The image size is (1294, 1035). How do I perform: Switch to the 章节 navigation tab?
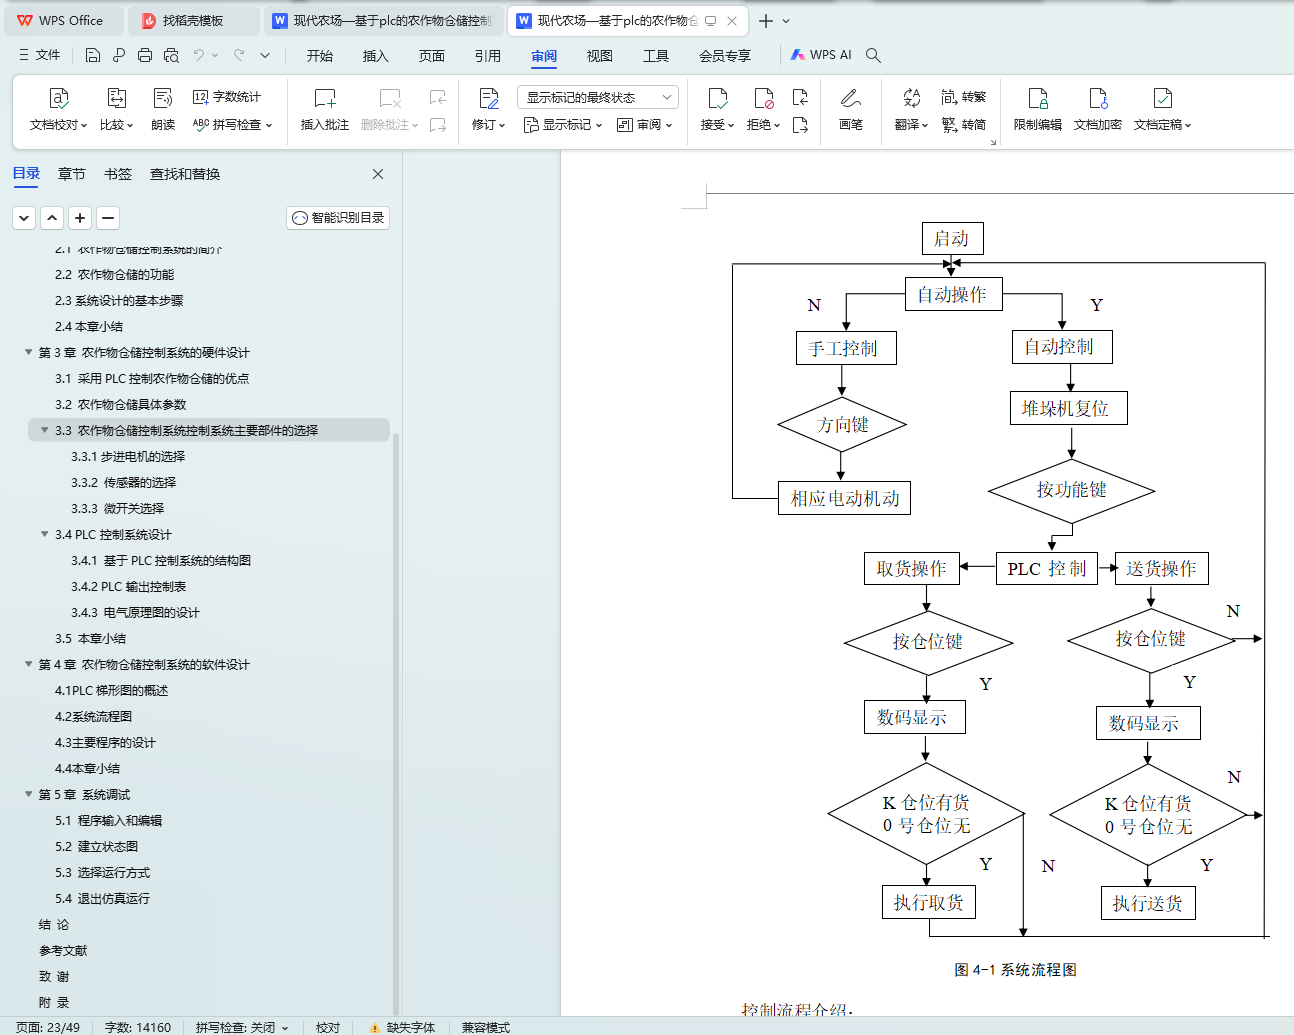(x=72, y=174)
